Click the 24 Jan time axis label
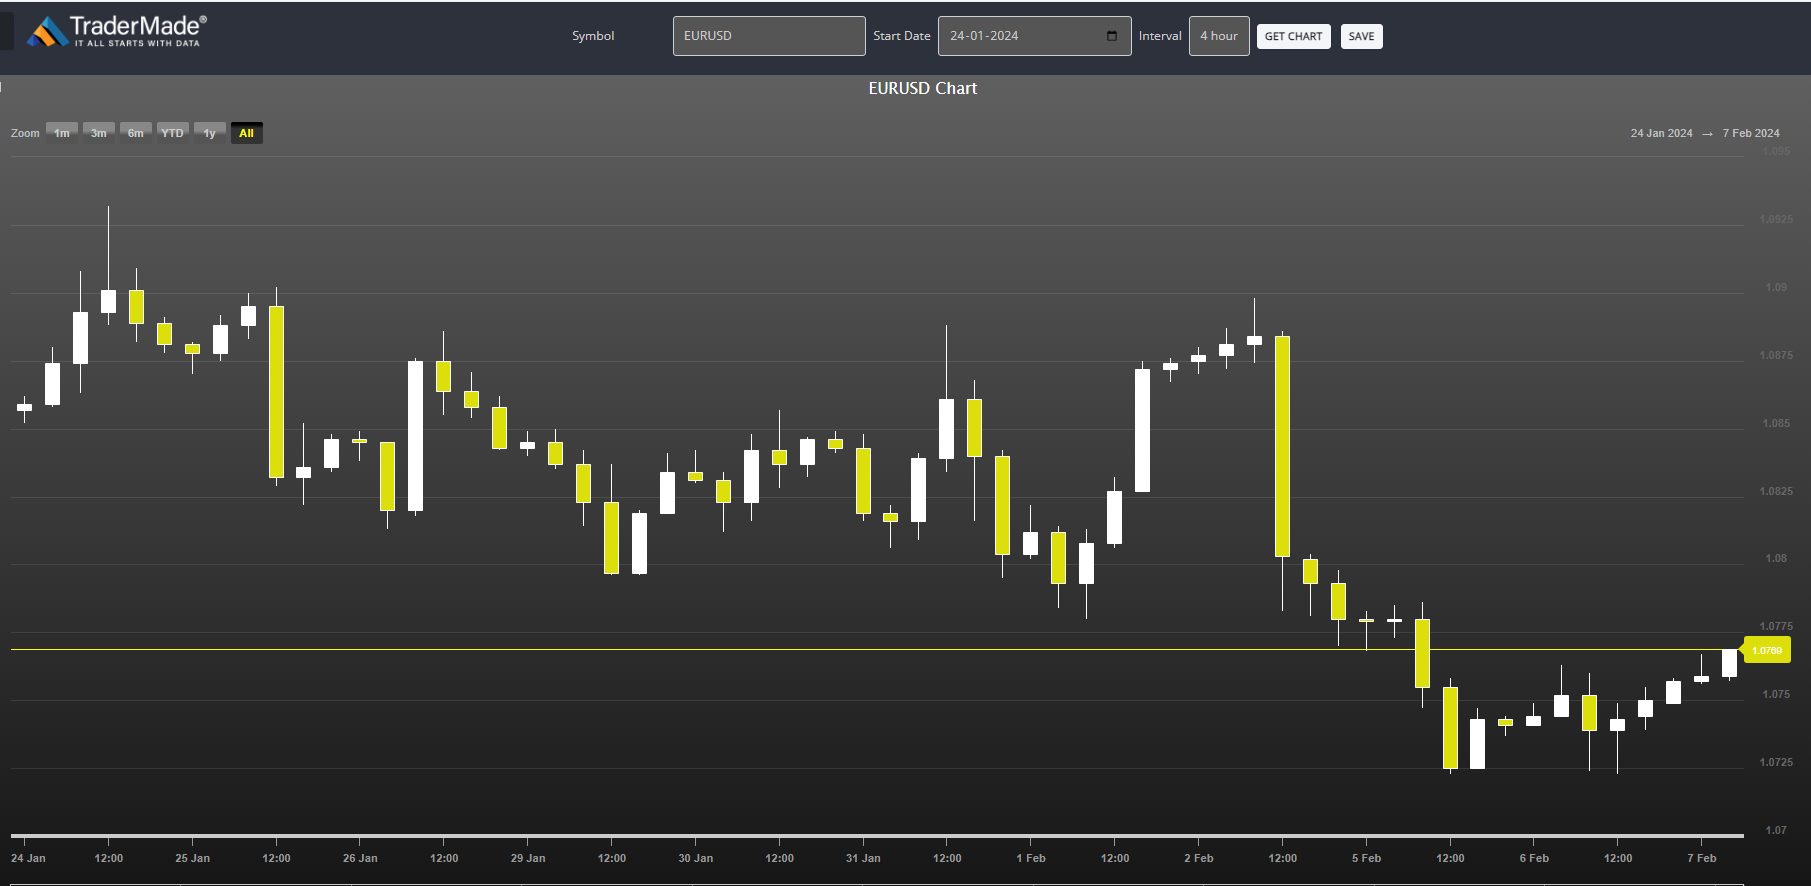Image resolution: width=1811 pixels, height=886 pixels. tap(28, 858)
